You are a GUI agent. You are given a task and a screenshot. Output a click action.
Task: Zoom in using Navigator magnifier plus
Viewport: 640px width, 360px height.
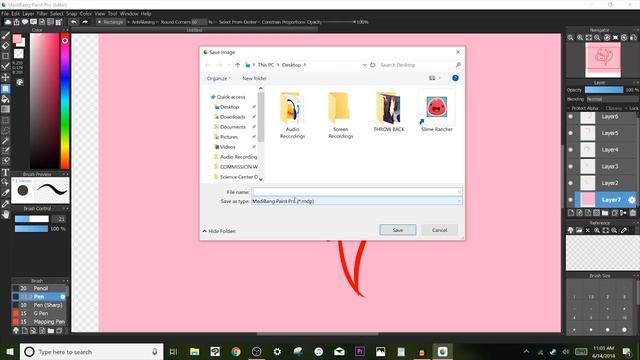(580, 38)
